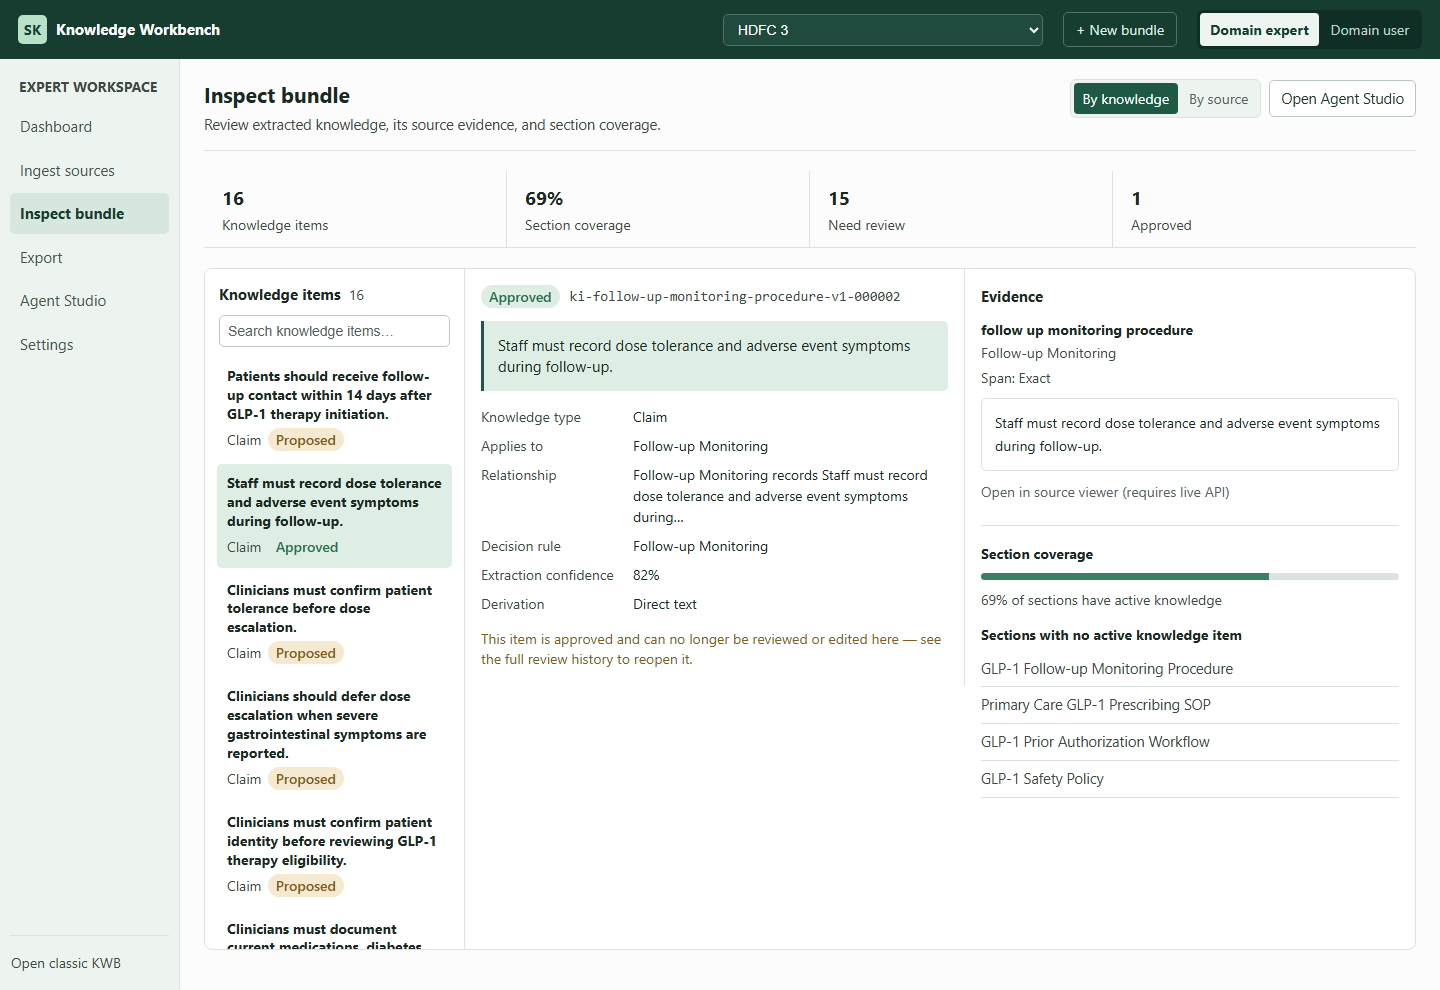Click the evidence quote text box
This screenshot has height=990, width=1440.
tap(1190, 435)
